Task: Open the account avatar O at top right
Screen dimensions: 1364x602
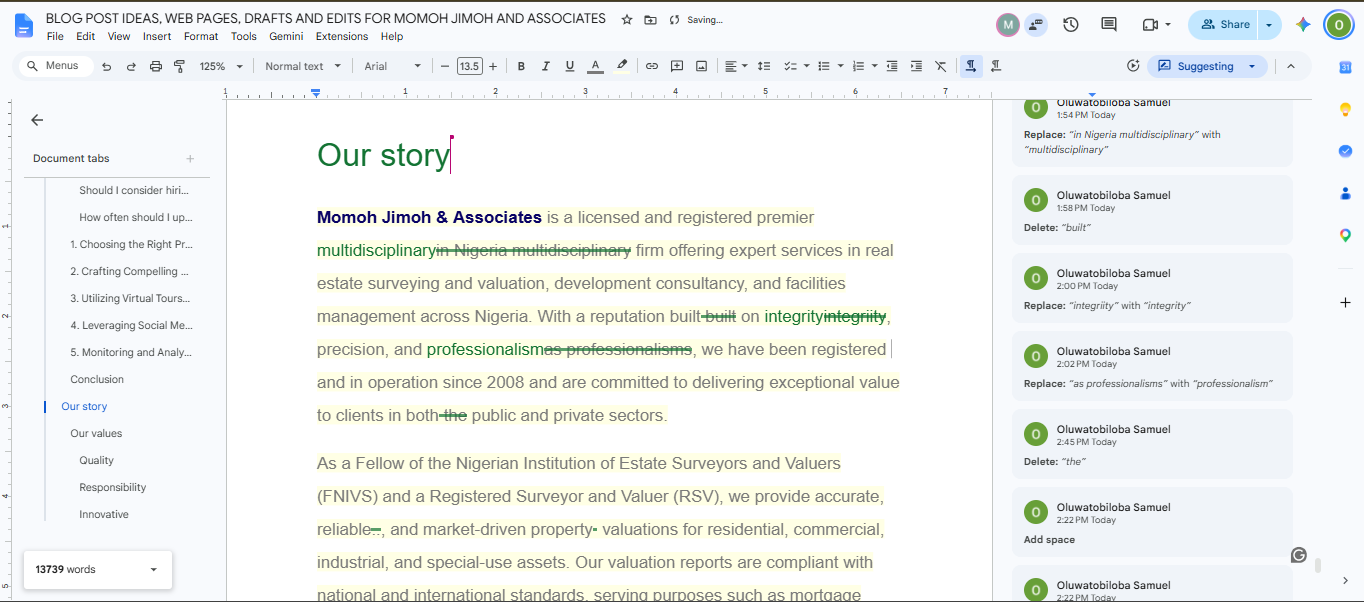Action: click(1339, 25)
